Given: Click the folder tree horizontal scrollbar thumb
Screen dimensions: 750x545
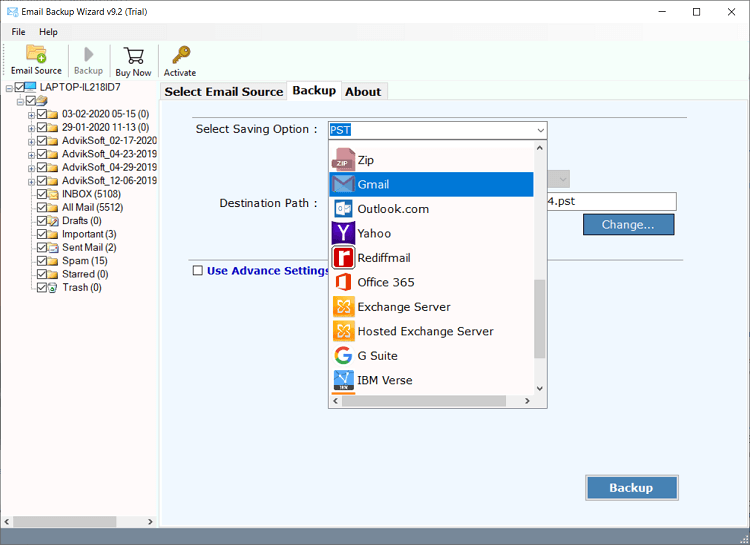Looking at the screenshot, I should pyautogui.click(x=65, y=522).
